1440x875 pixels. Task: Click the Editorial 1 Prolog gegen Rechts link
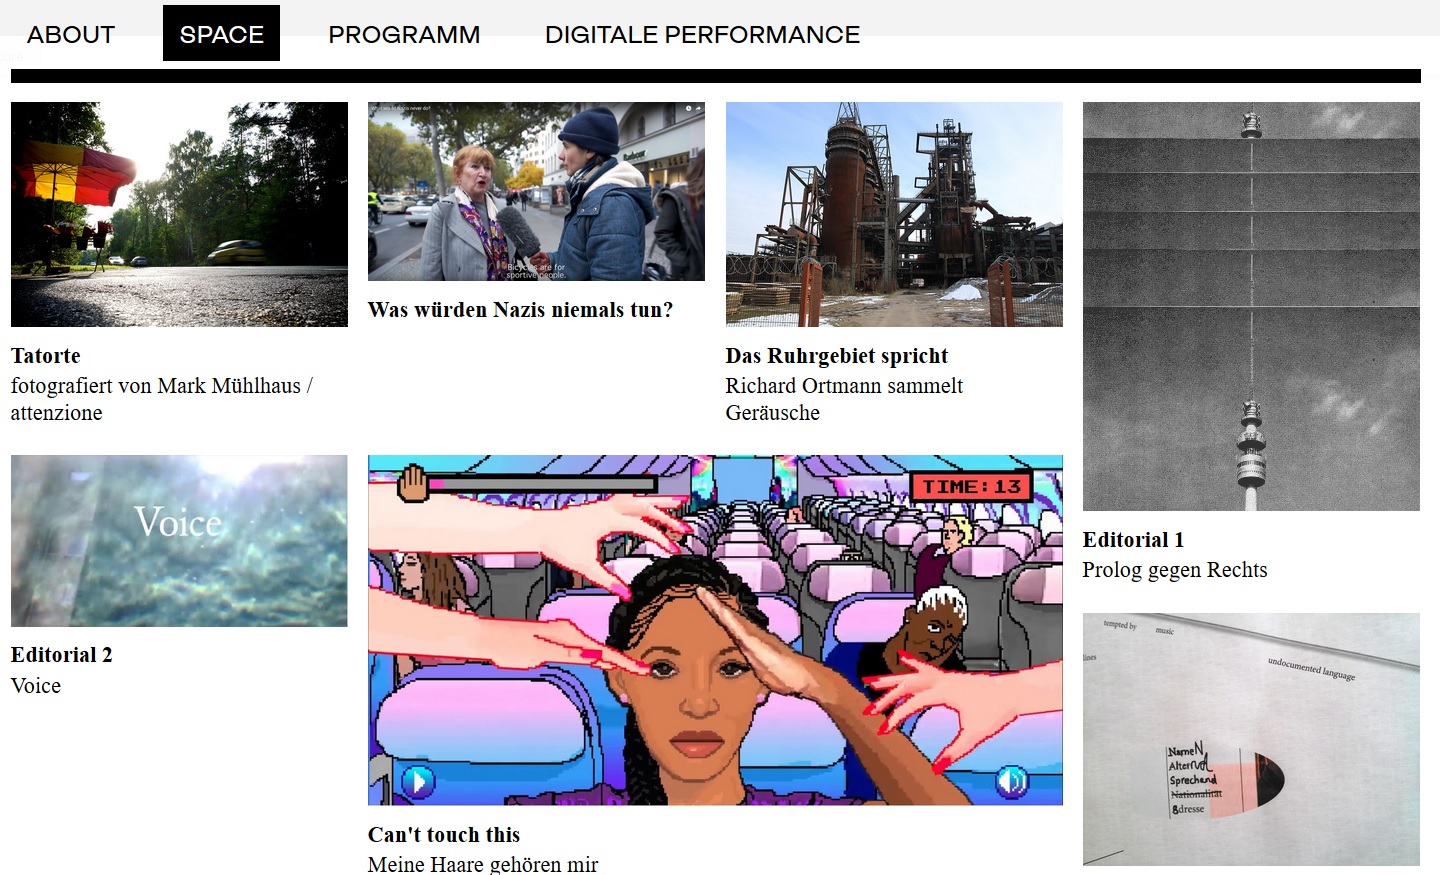click(1132, 539)
